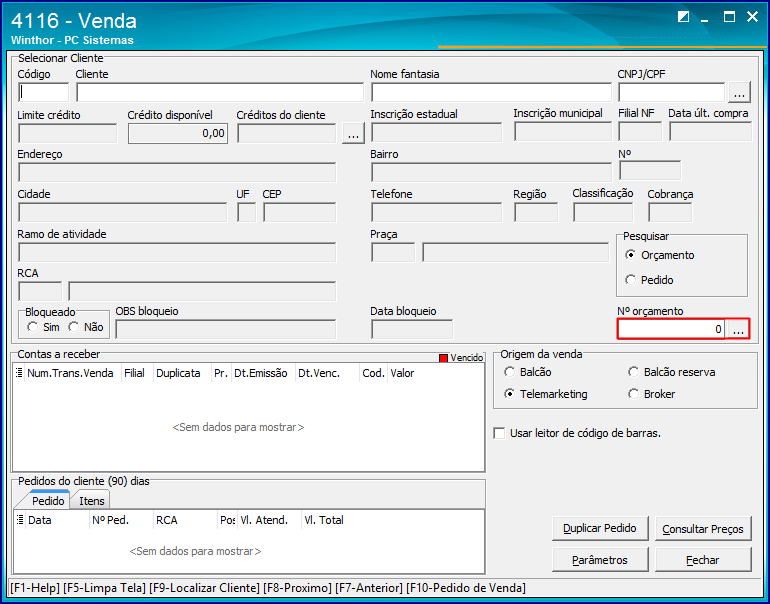Click F10-Pedido de Venda in status bar
The image size is (770, 604).
coord(466,588)
